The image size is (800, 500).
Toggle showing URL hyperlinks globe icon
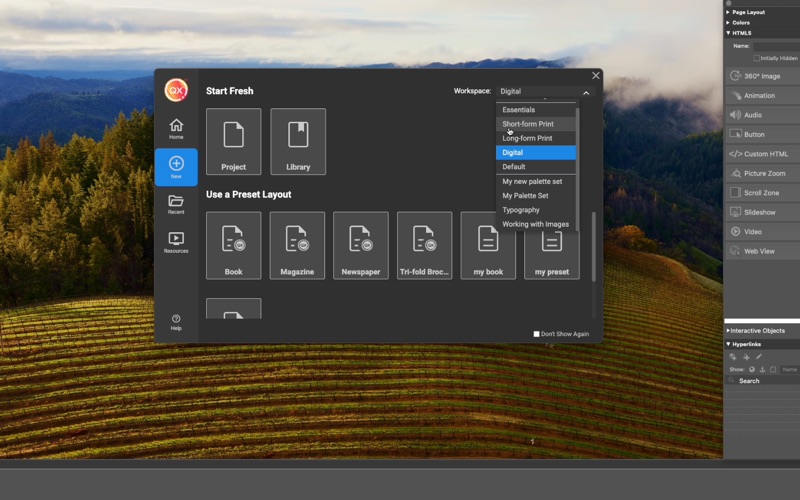tap(752, 369)
